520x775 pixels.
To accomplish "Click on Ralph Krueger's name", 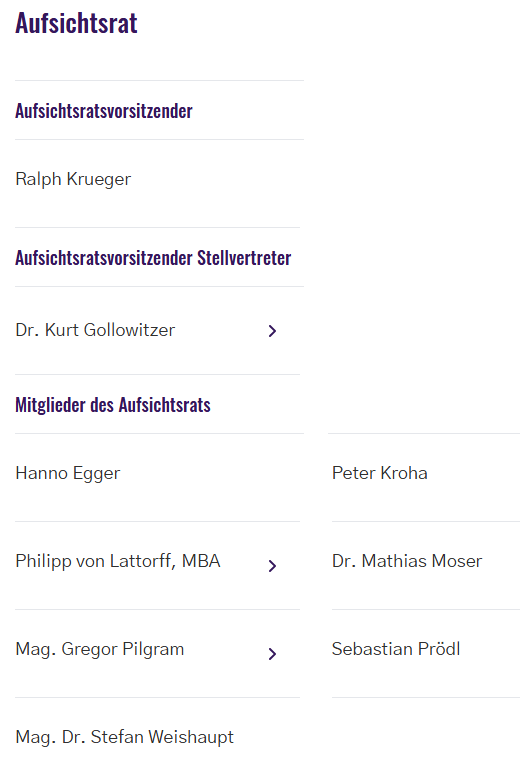I will (x=73, y=179).
